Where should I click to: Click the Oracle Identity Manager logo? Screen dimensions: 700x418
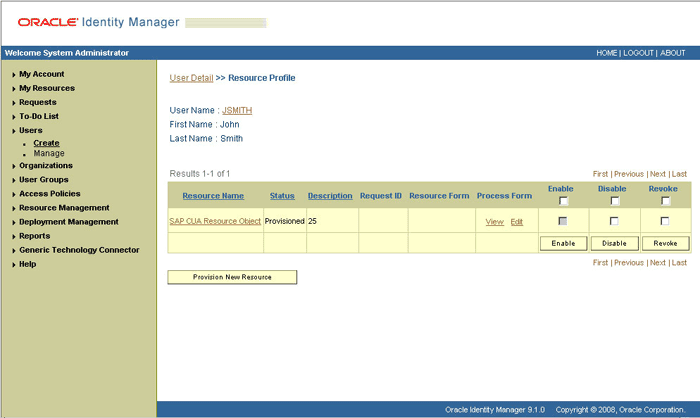click(x=98, y=22)
